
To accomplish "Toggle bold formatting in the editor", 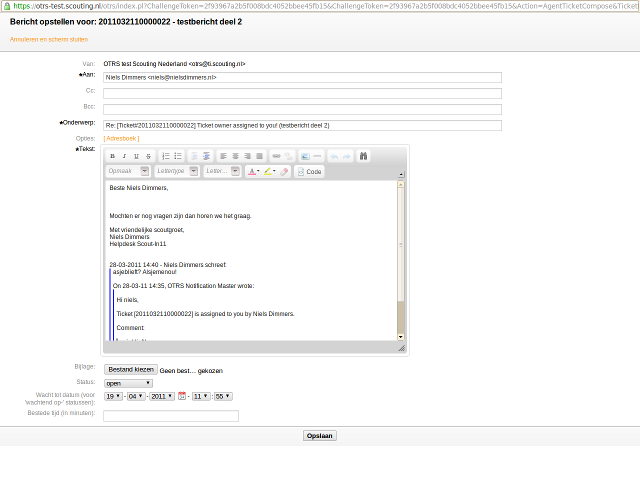I will [113, 156].
